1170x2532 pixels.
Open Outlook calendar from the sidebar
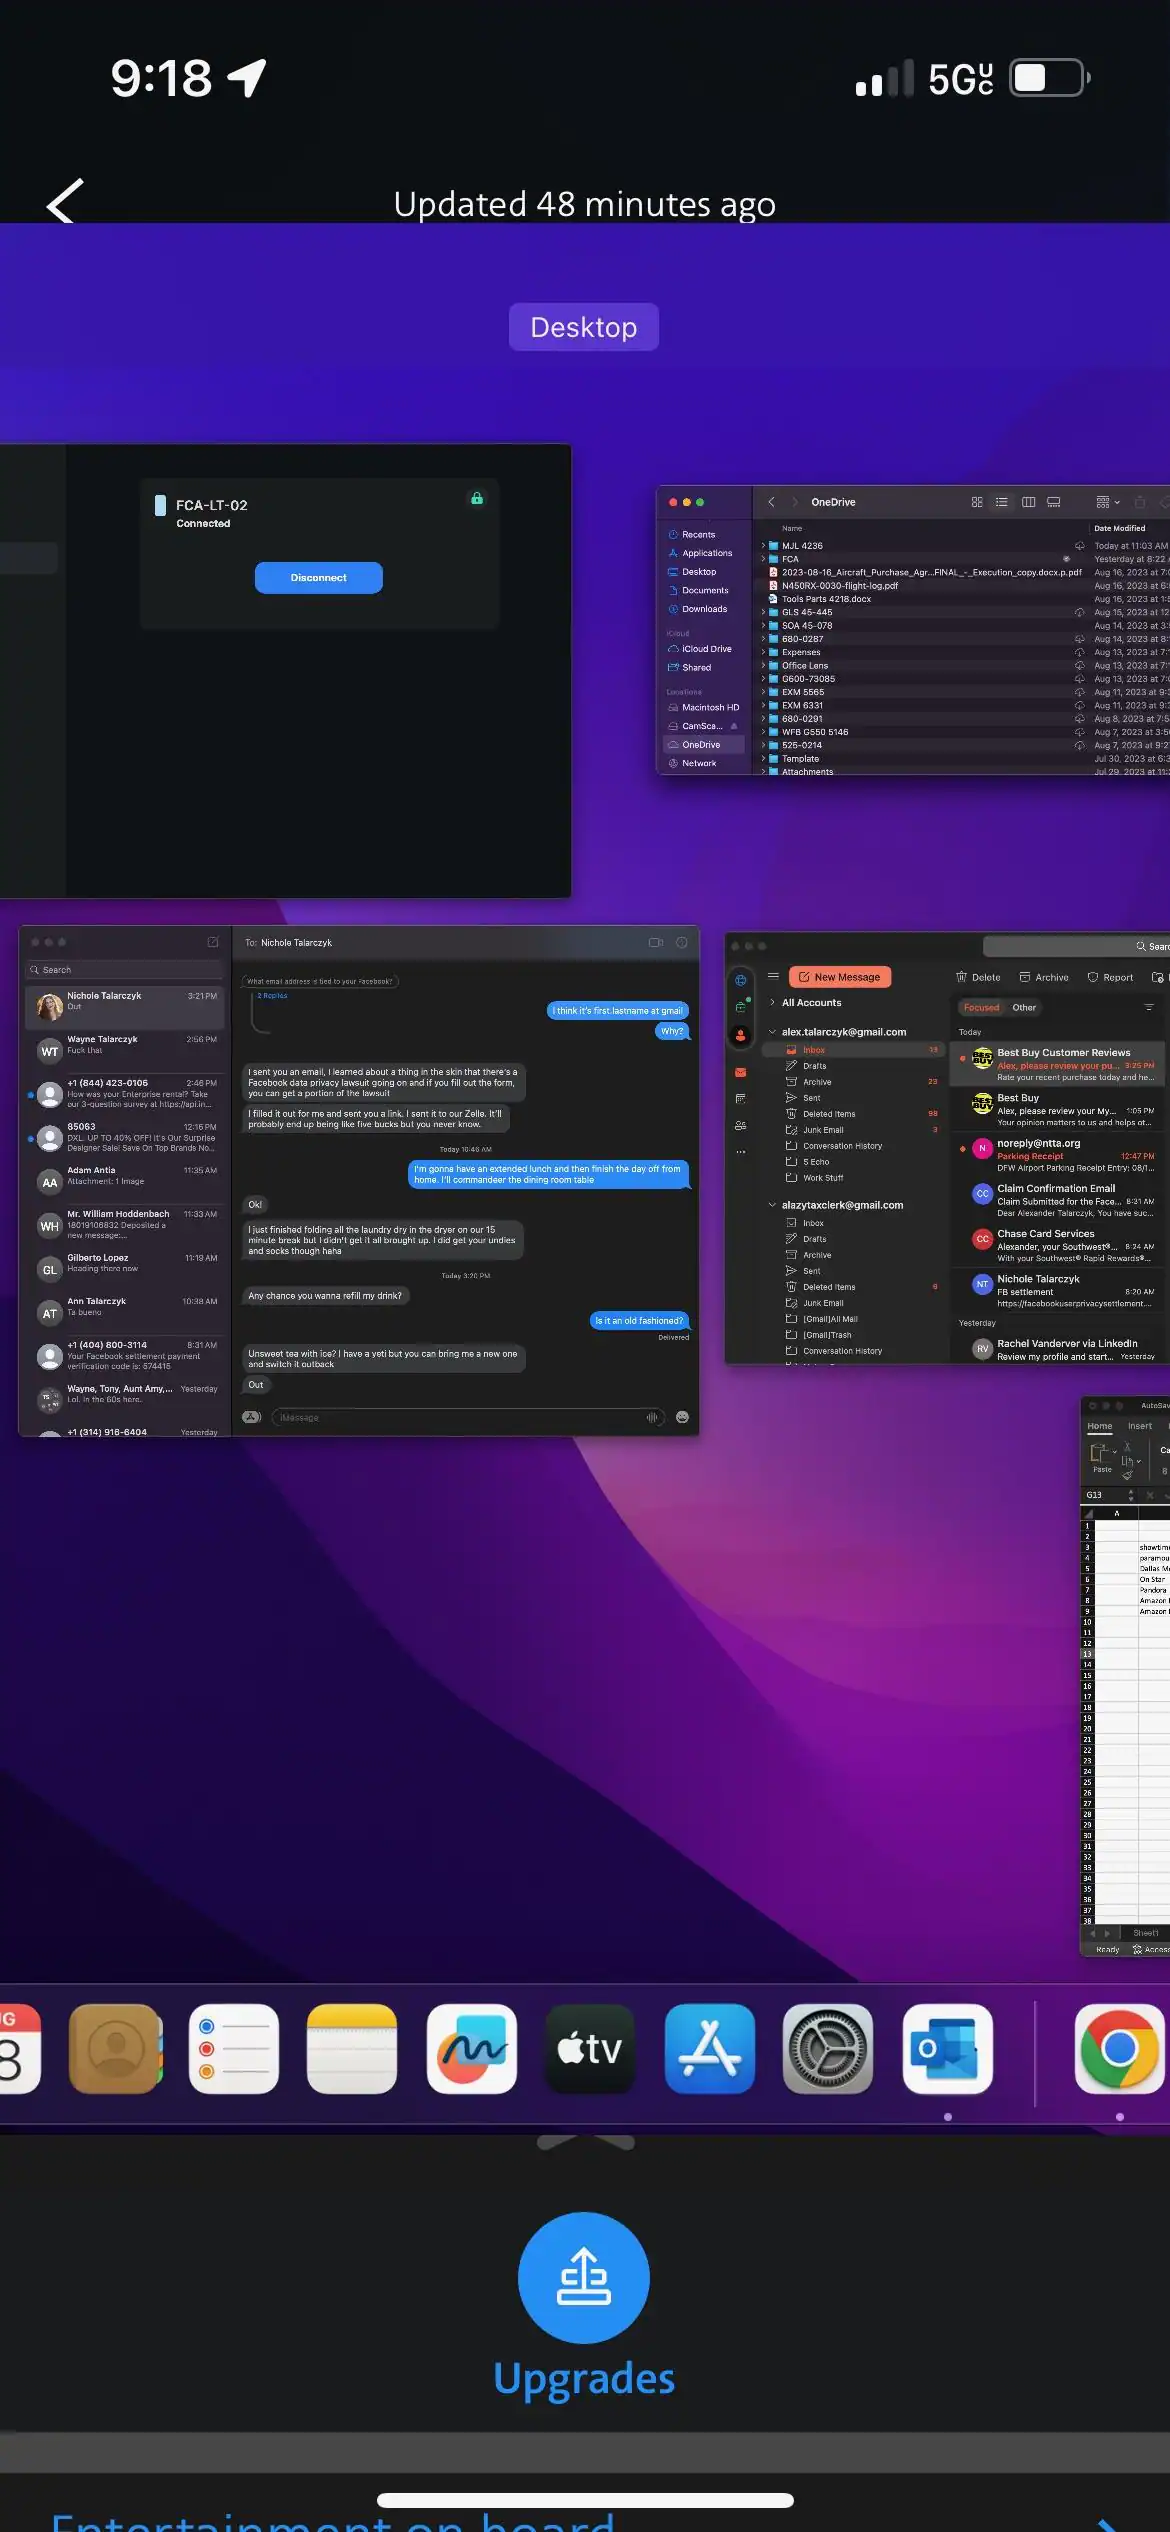tap(740, 1098)
